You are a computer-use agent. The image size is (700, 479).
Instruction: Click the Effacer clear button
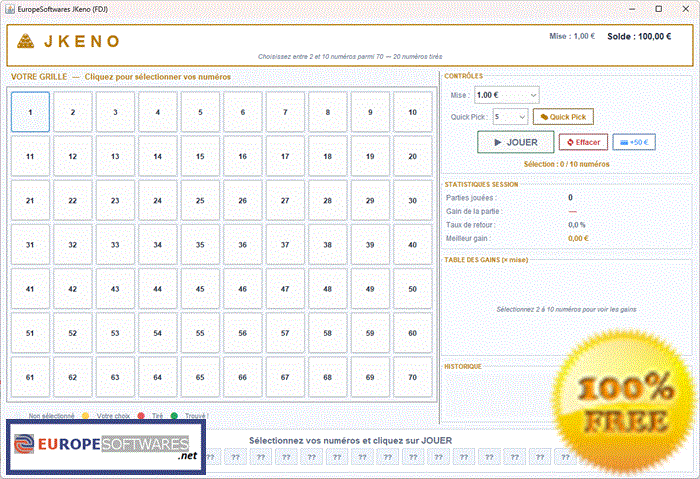coord(583,142)
